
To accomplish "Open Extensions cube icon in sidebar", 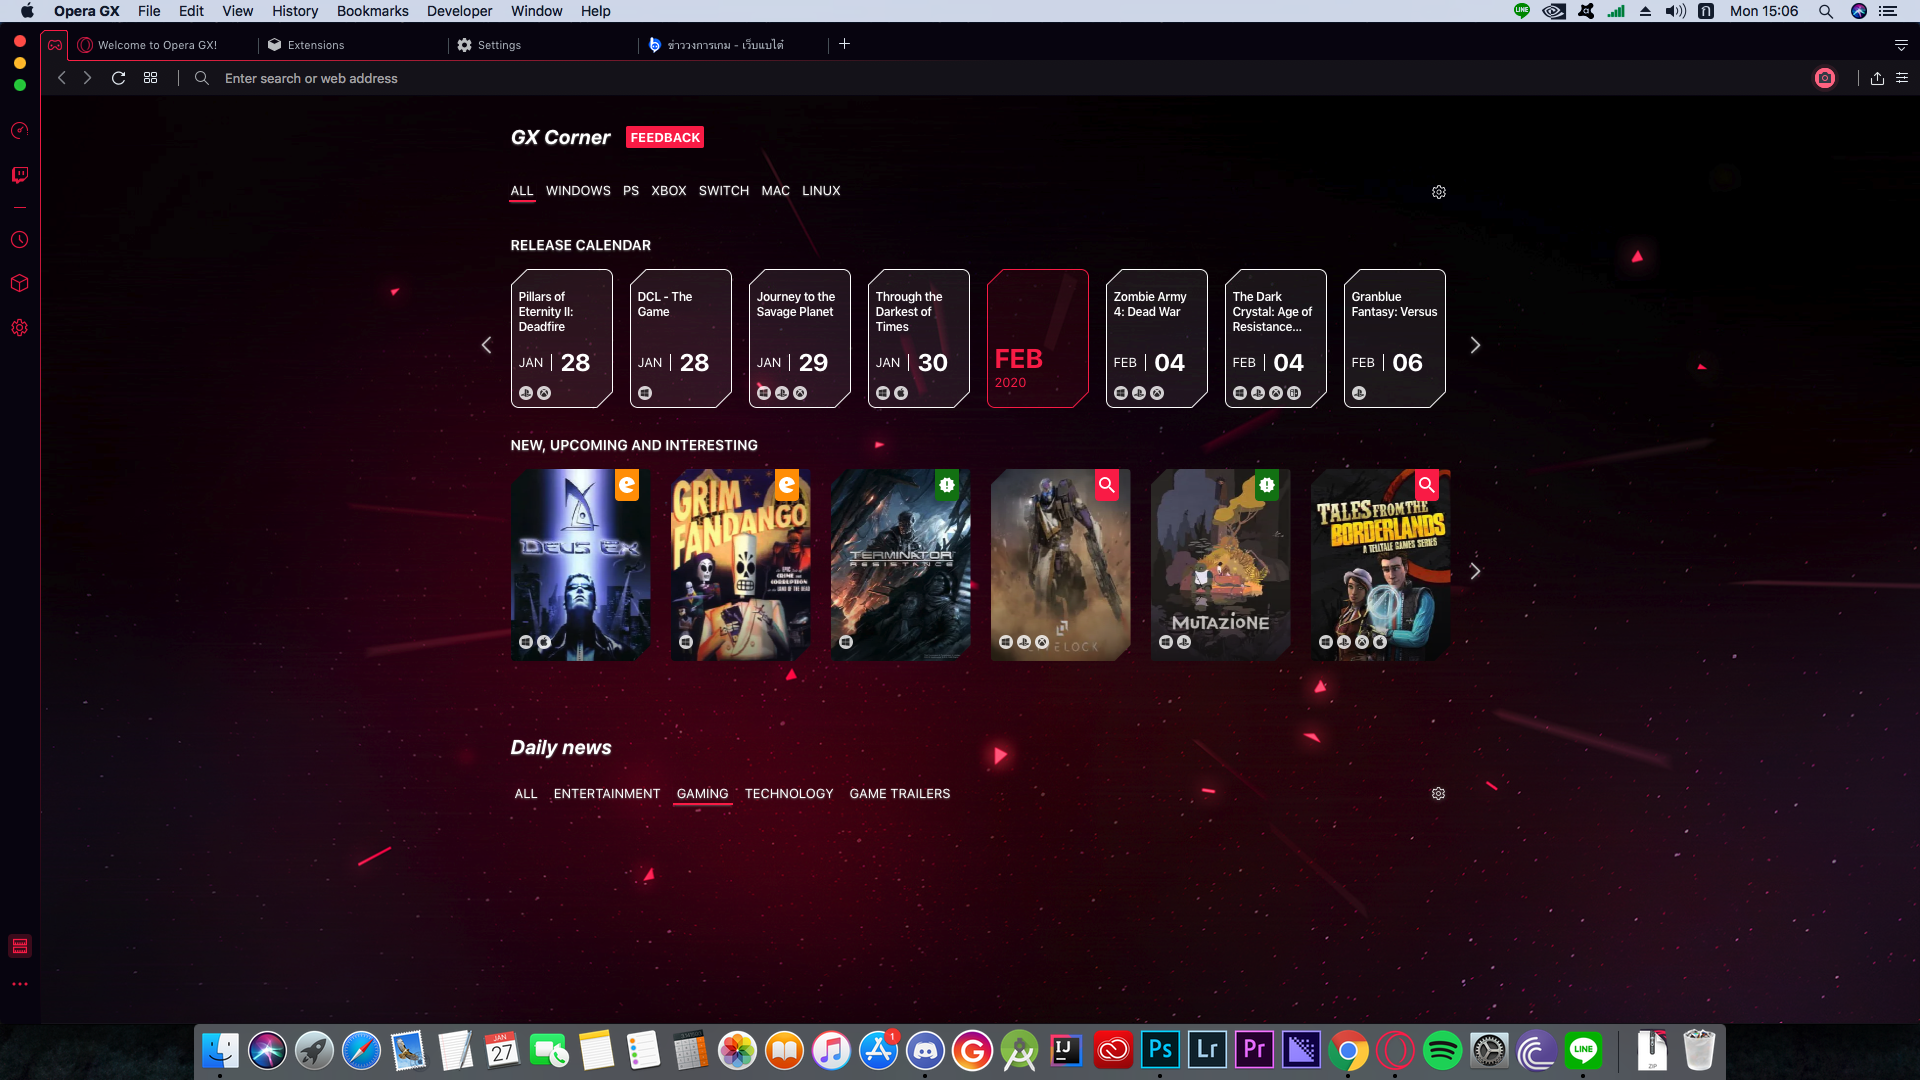I will tap(19, 284).
